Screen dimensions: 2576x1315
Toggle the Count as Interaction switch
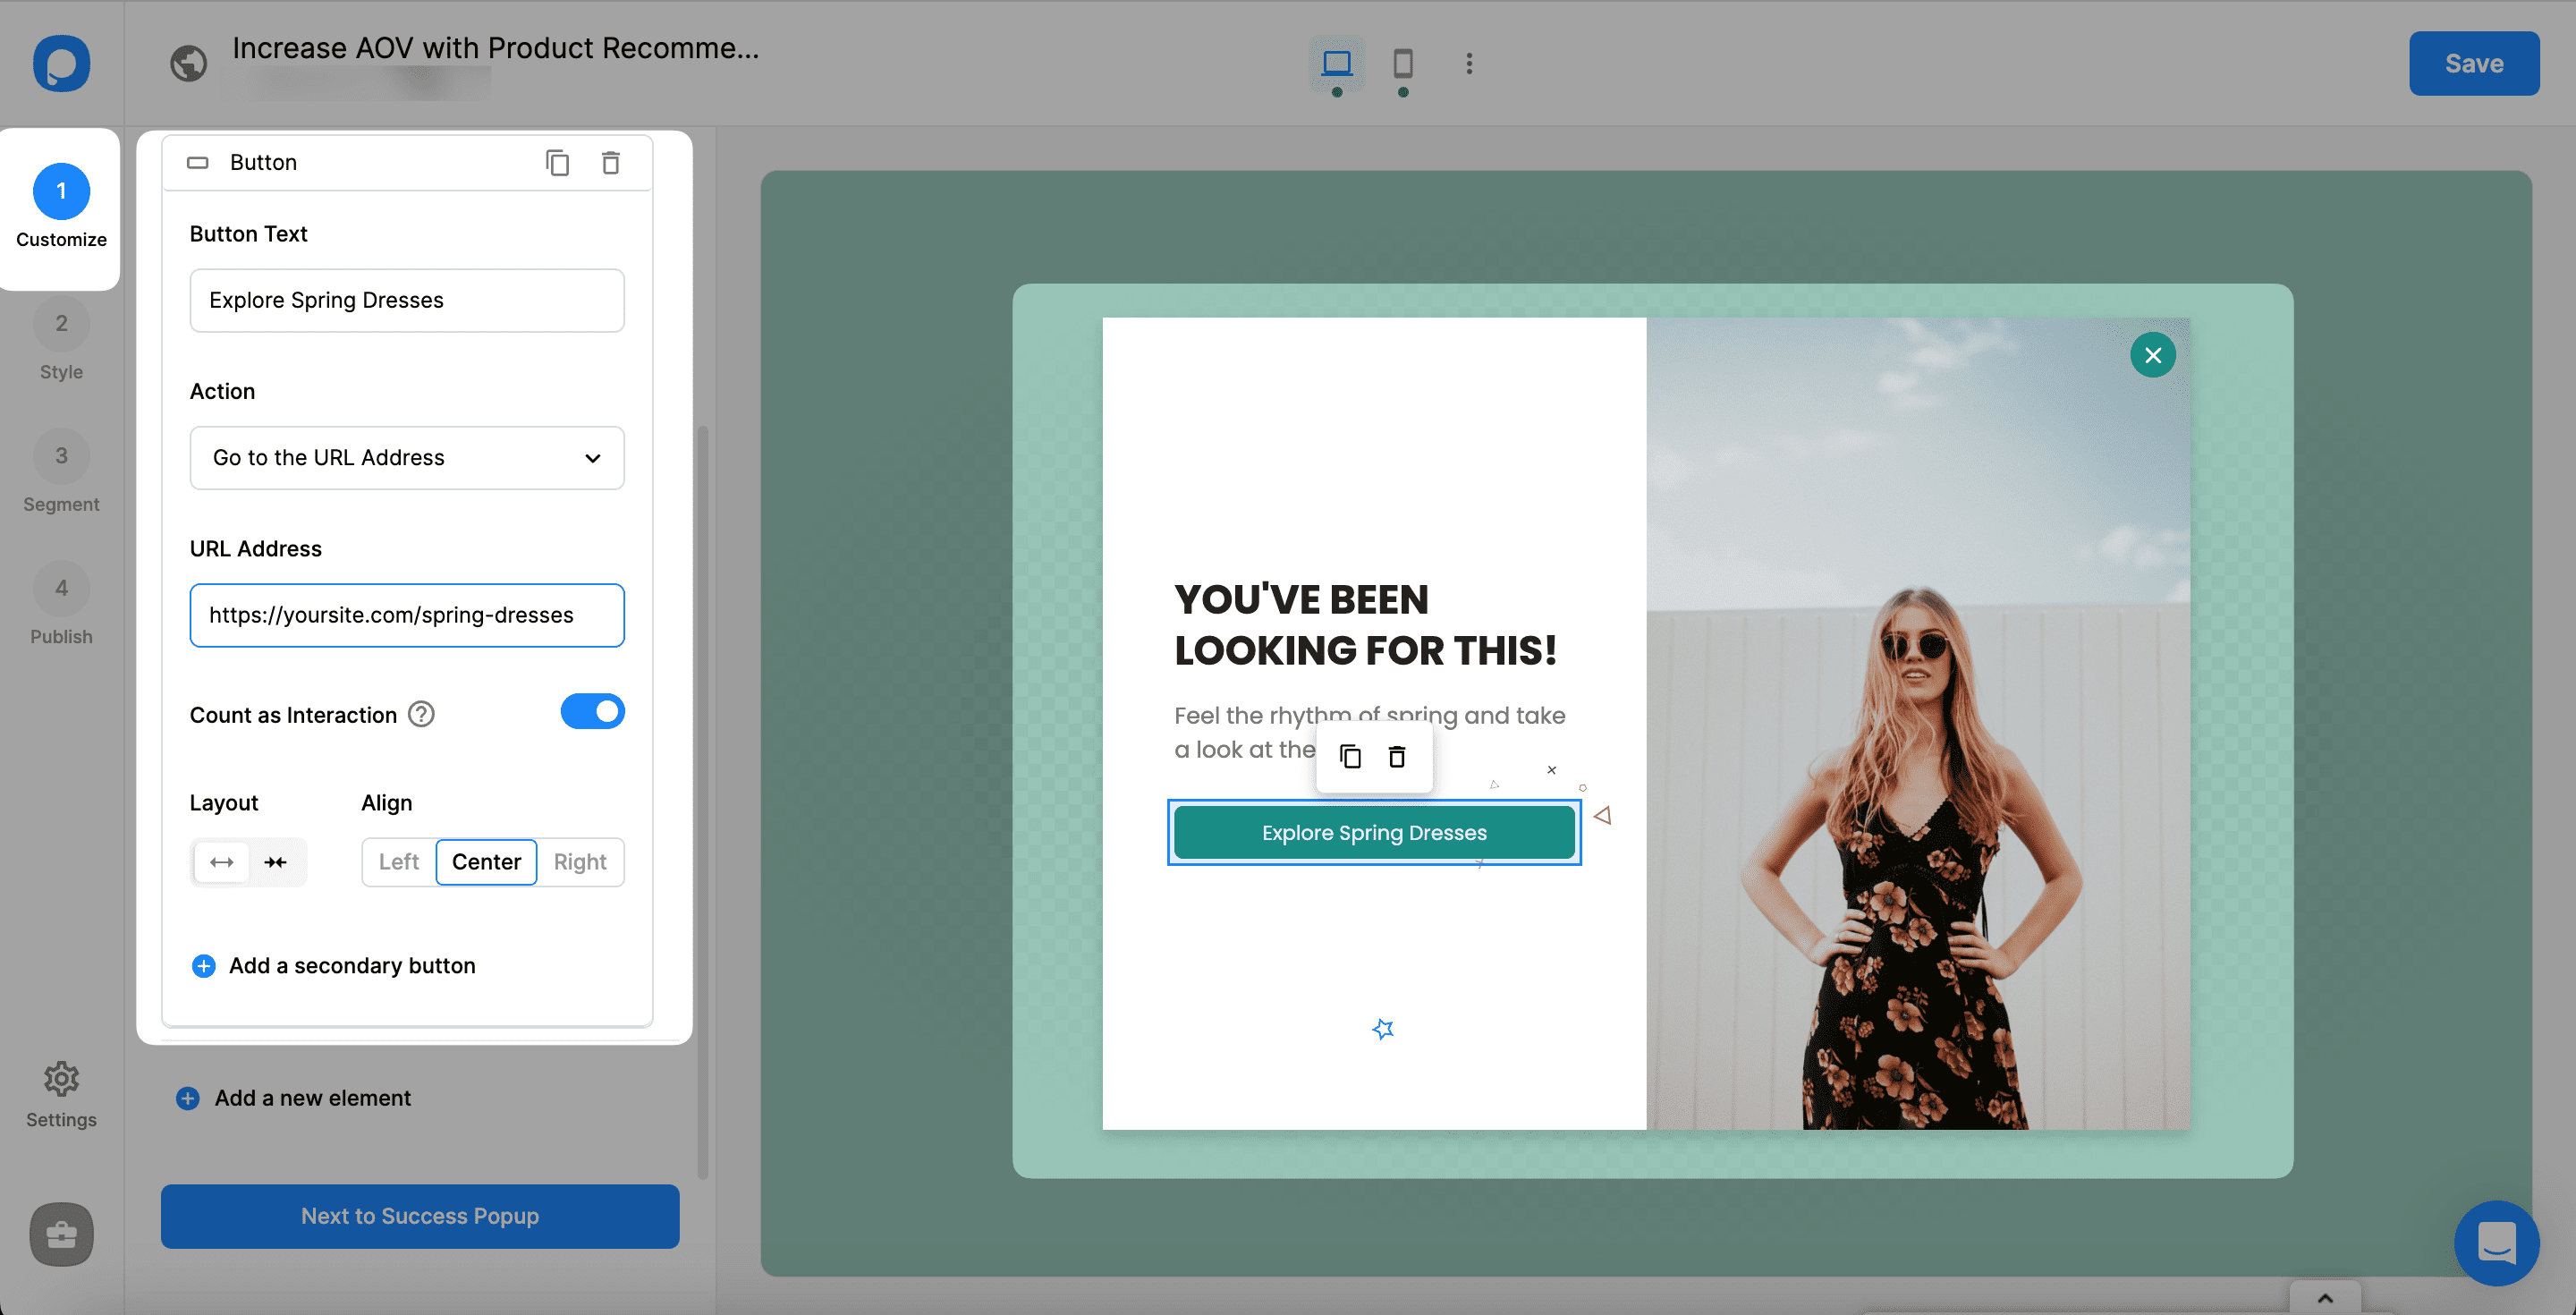[x=594, y=711]
